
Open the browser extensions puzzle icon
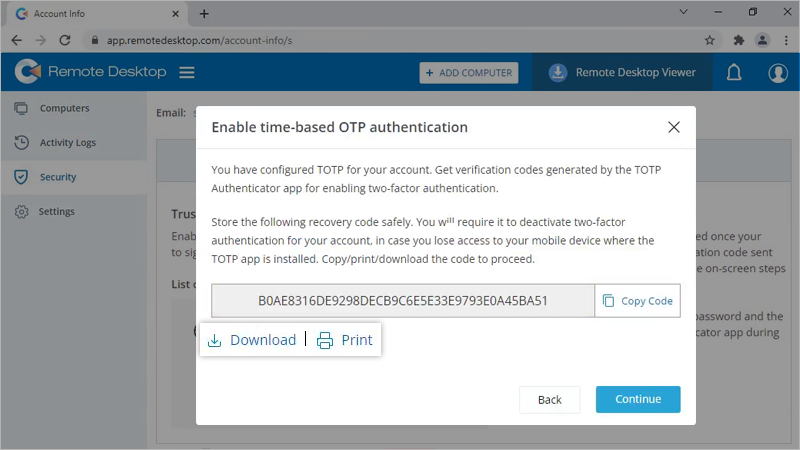(x=738, y=40)
